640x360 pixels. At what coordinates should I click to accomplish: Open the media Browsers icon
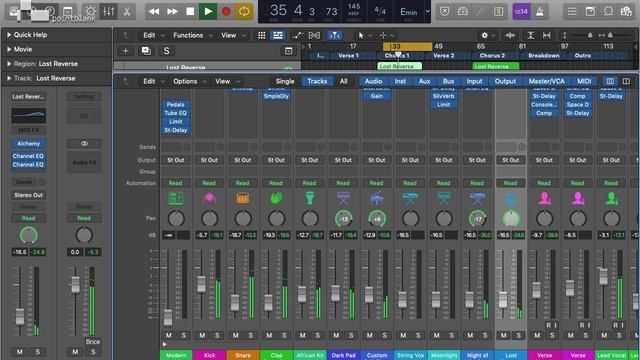click(627, 11)
